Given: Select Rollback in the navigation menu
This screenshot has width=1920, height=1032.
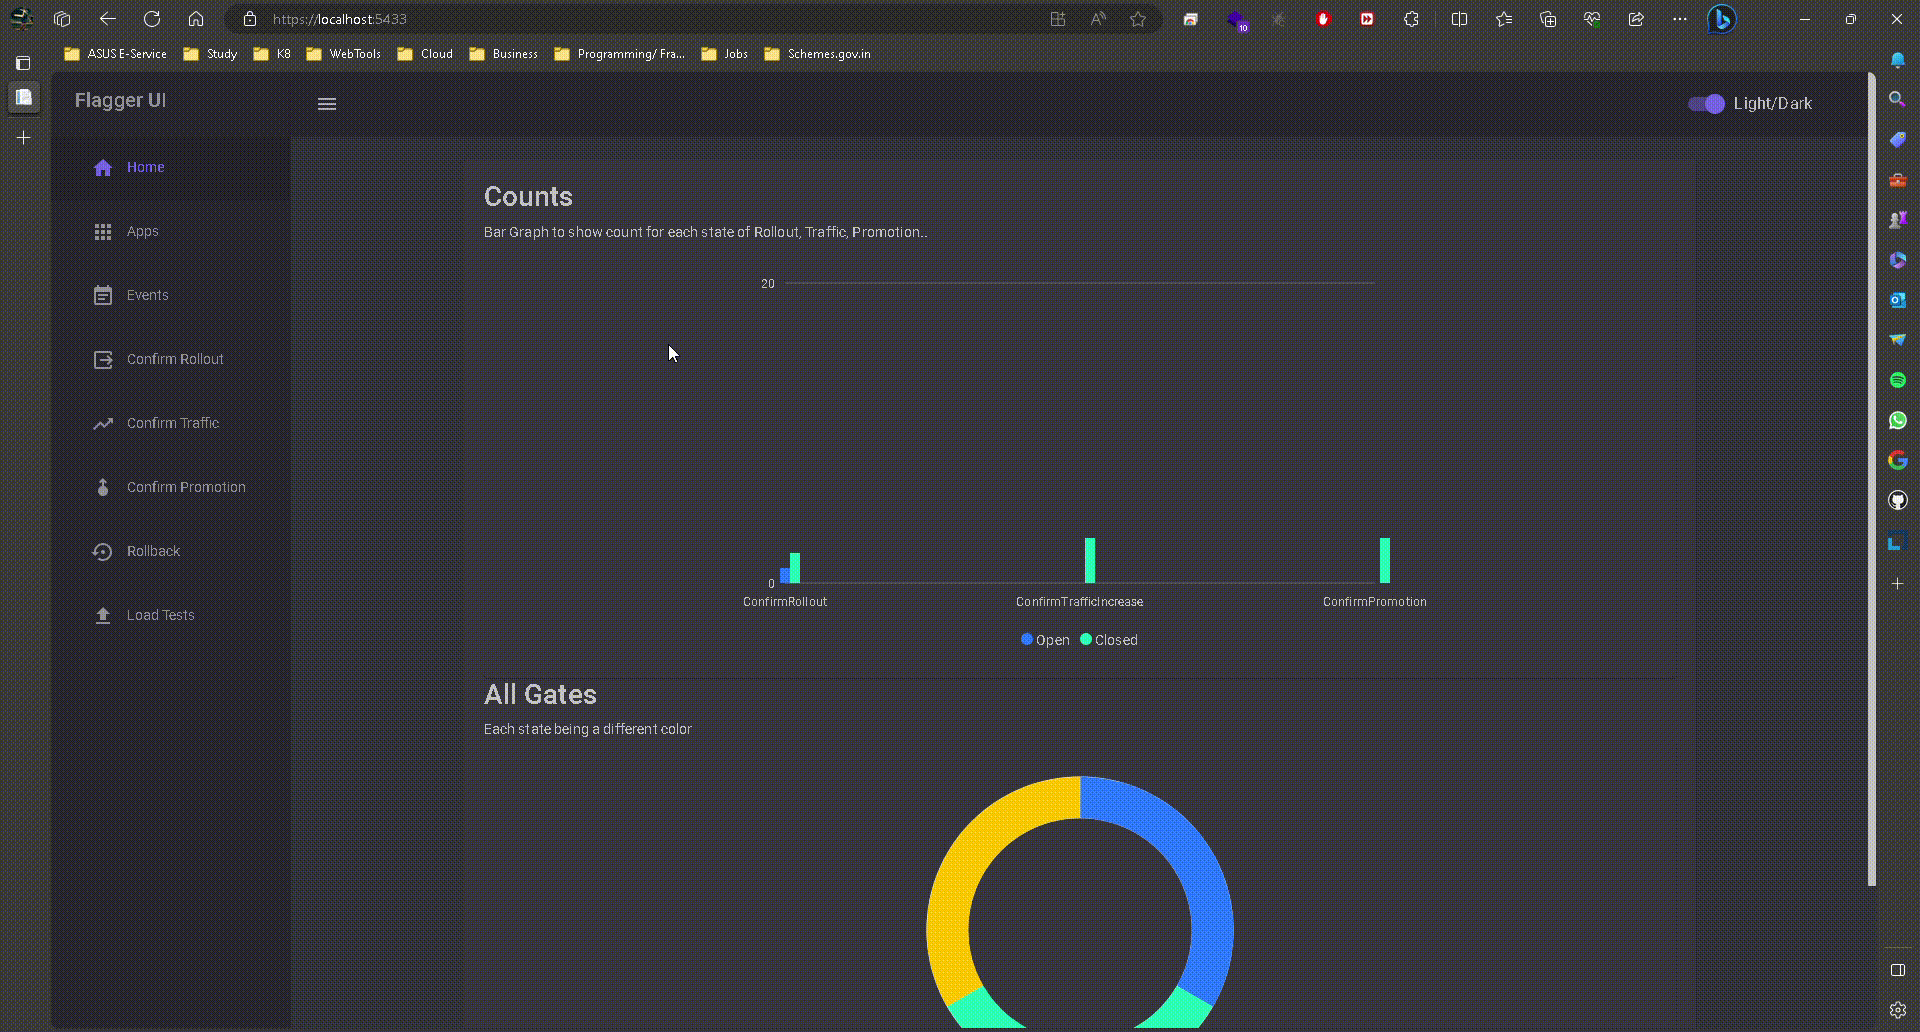Looking at the screenshot, I should 153,551.
